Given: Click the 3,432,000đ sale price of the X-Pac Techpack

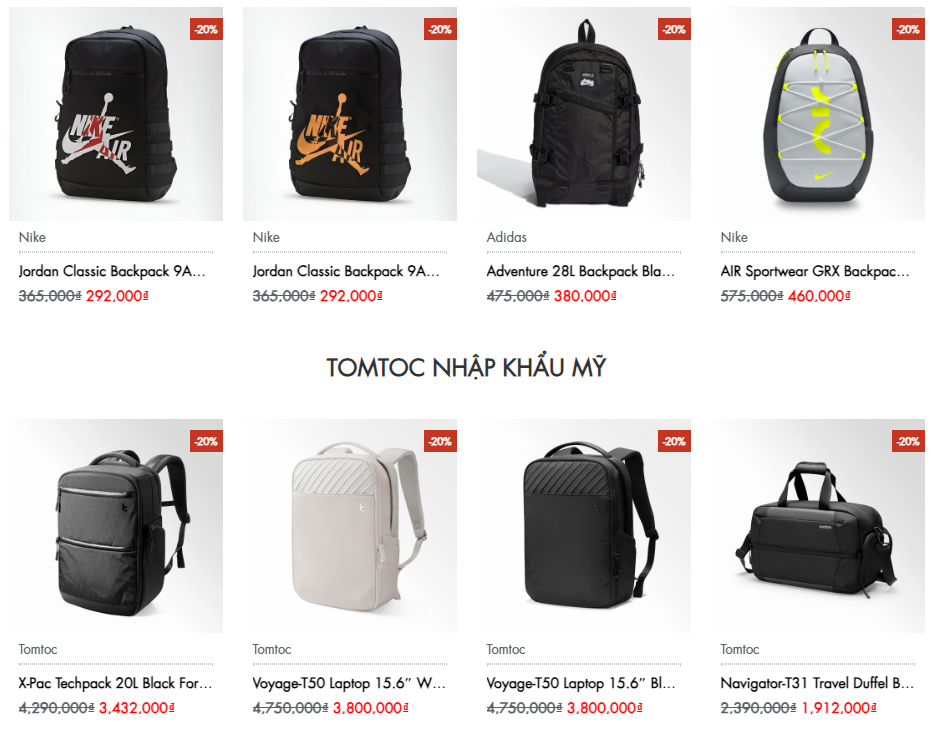Looking at the screenshot, I should click(137, 707).
